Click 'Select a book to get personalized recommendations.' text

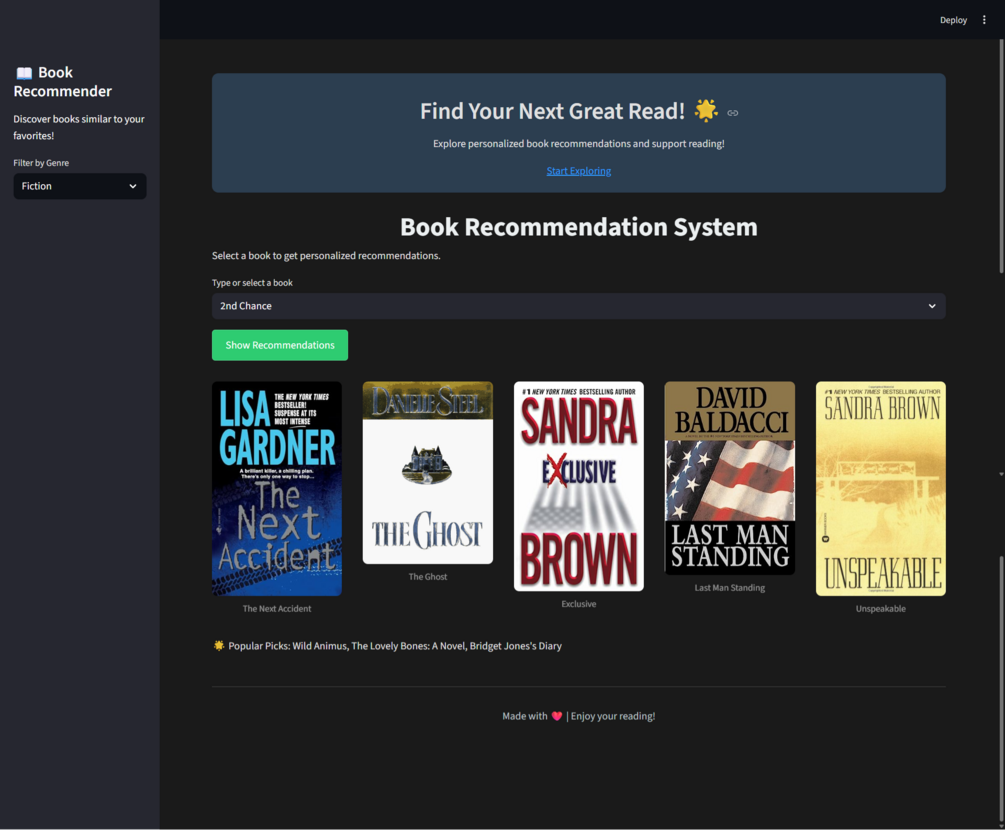click(x=326, y=255)
